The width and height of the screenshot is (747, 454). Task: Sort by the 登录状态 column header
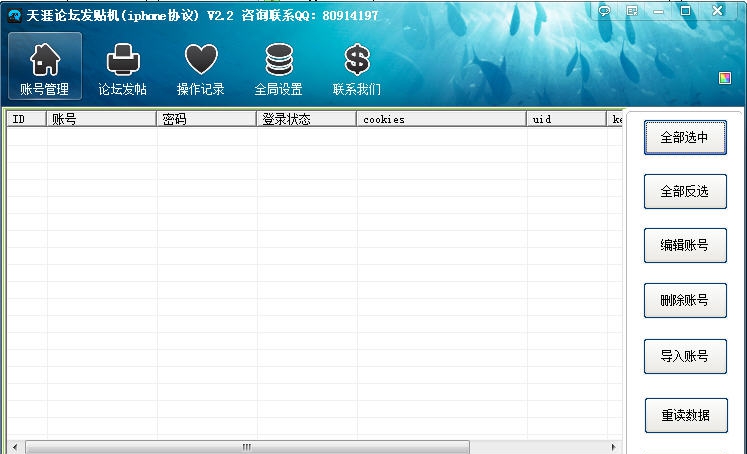[x=307, y=119]
